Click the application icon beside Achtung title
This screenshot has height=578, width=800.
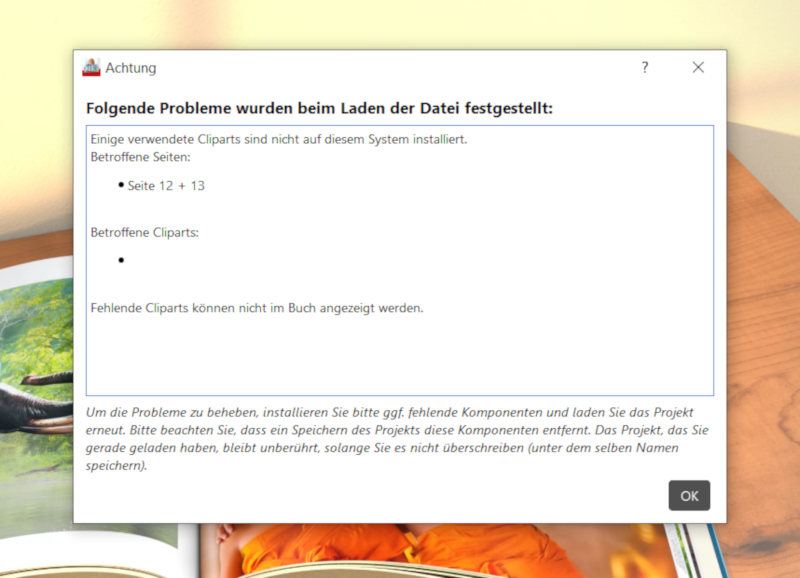[x=91, y=67]
